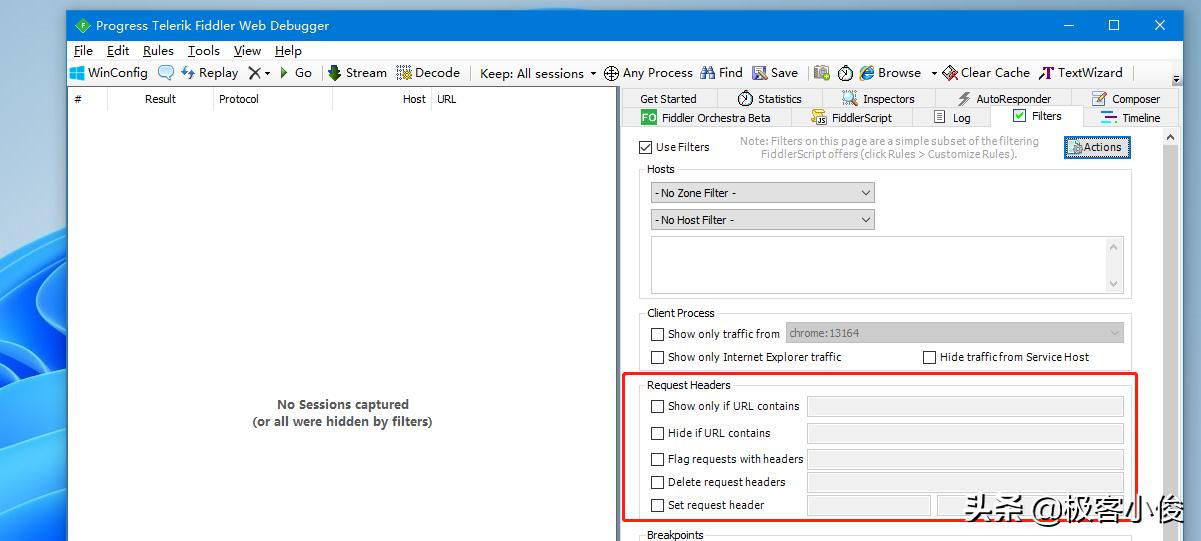Enable Show only Internet Explorer traffic
The width and height of the screenshot is (1201, 541).
pos(657,357)
